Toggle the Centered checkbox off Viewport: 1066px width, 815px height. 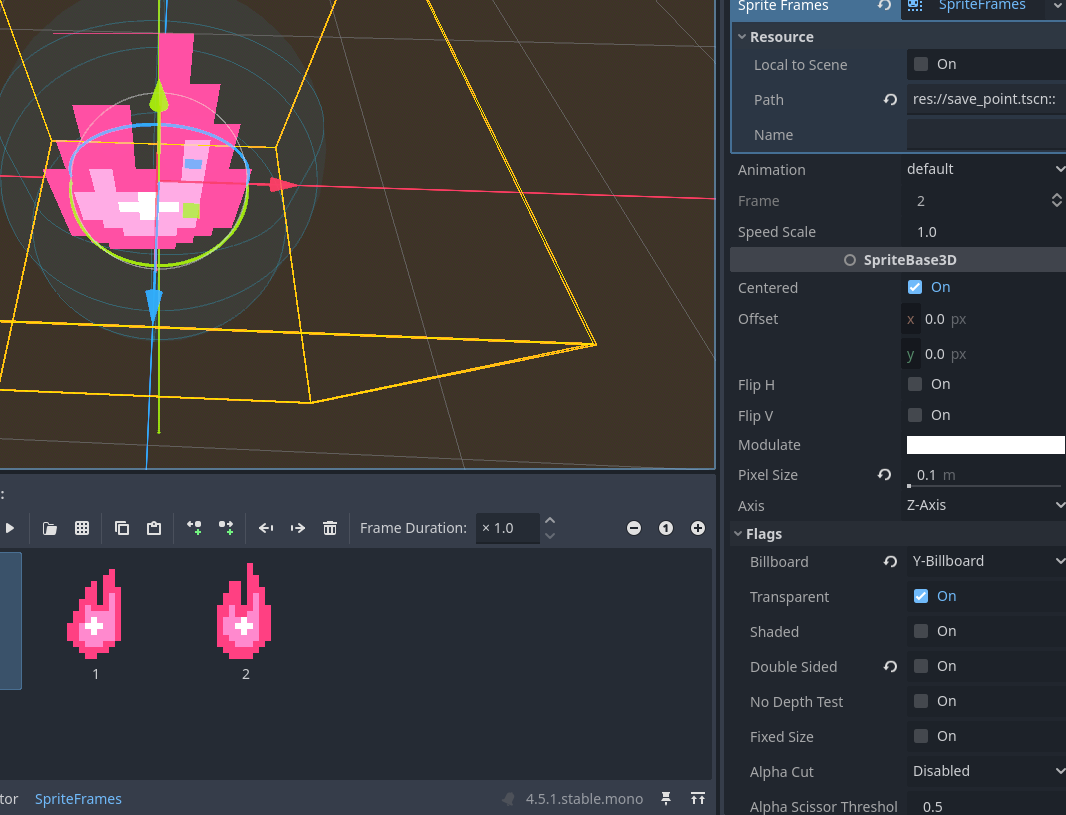[914, 287]
